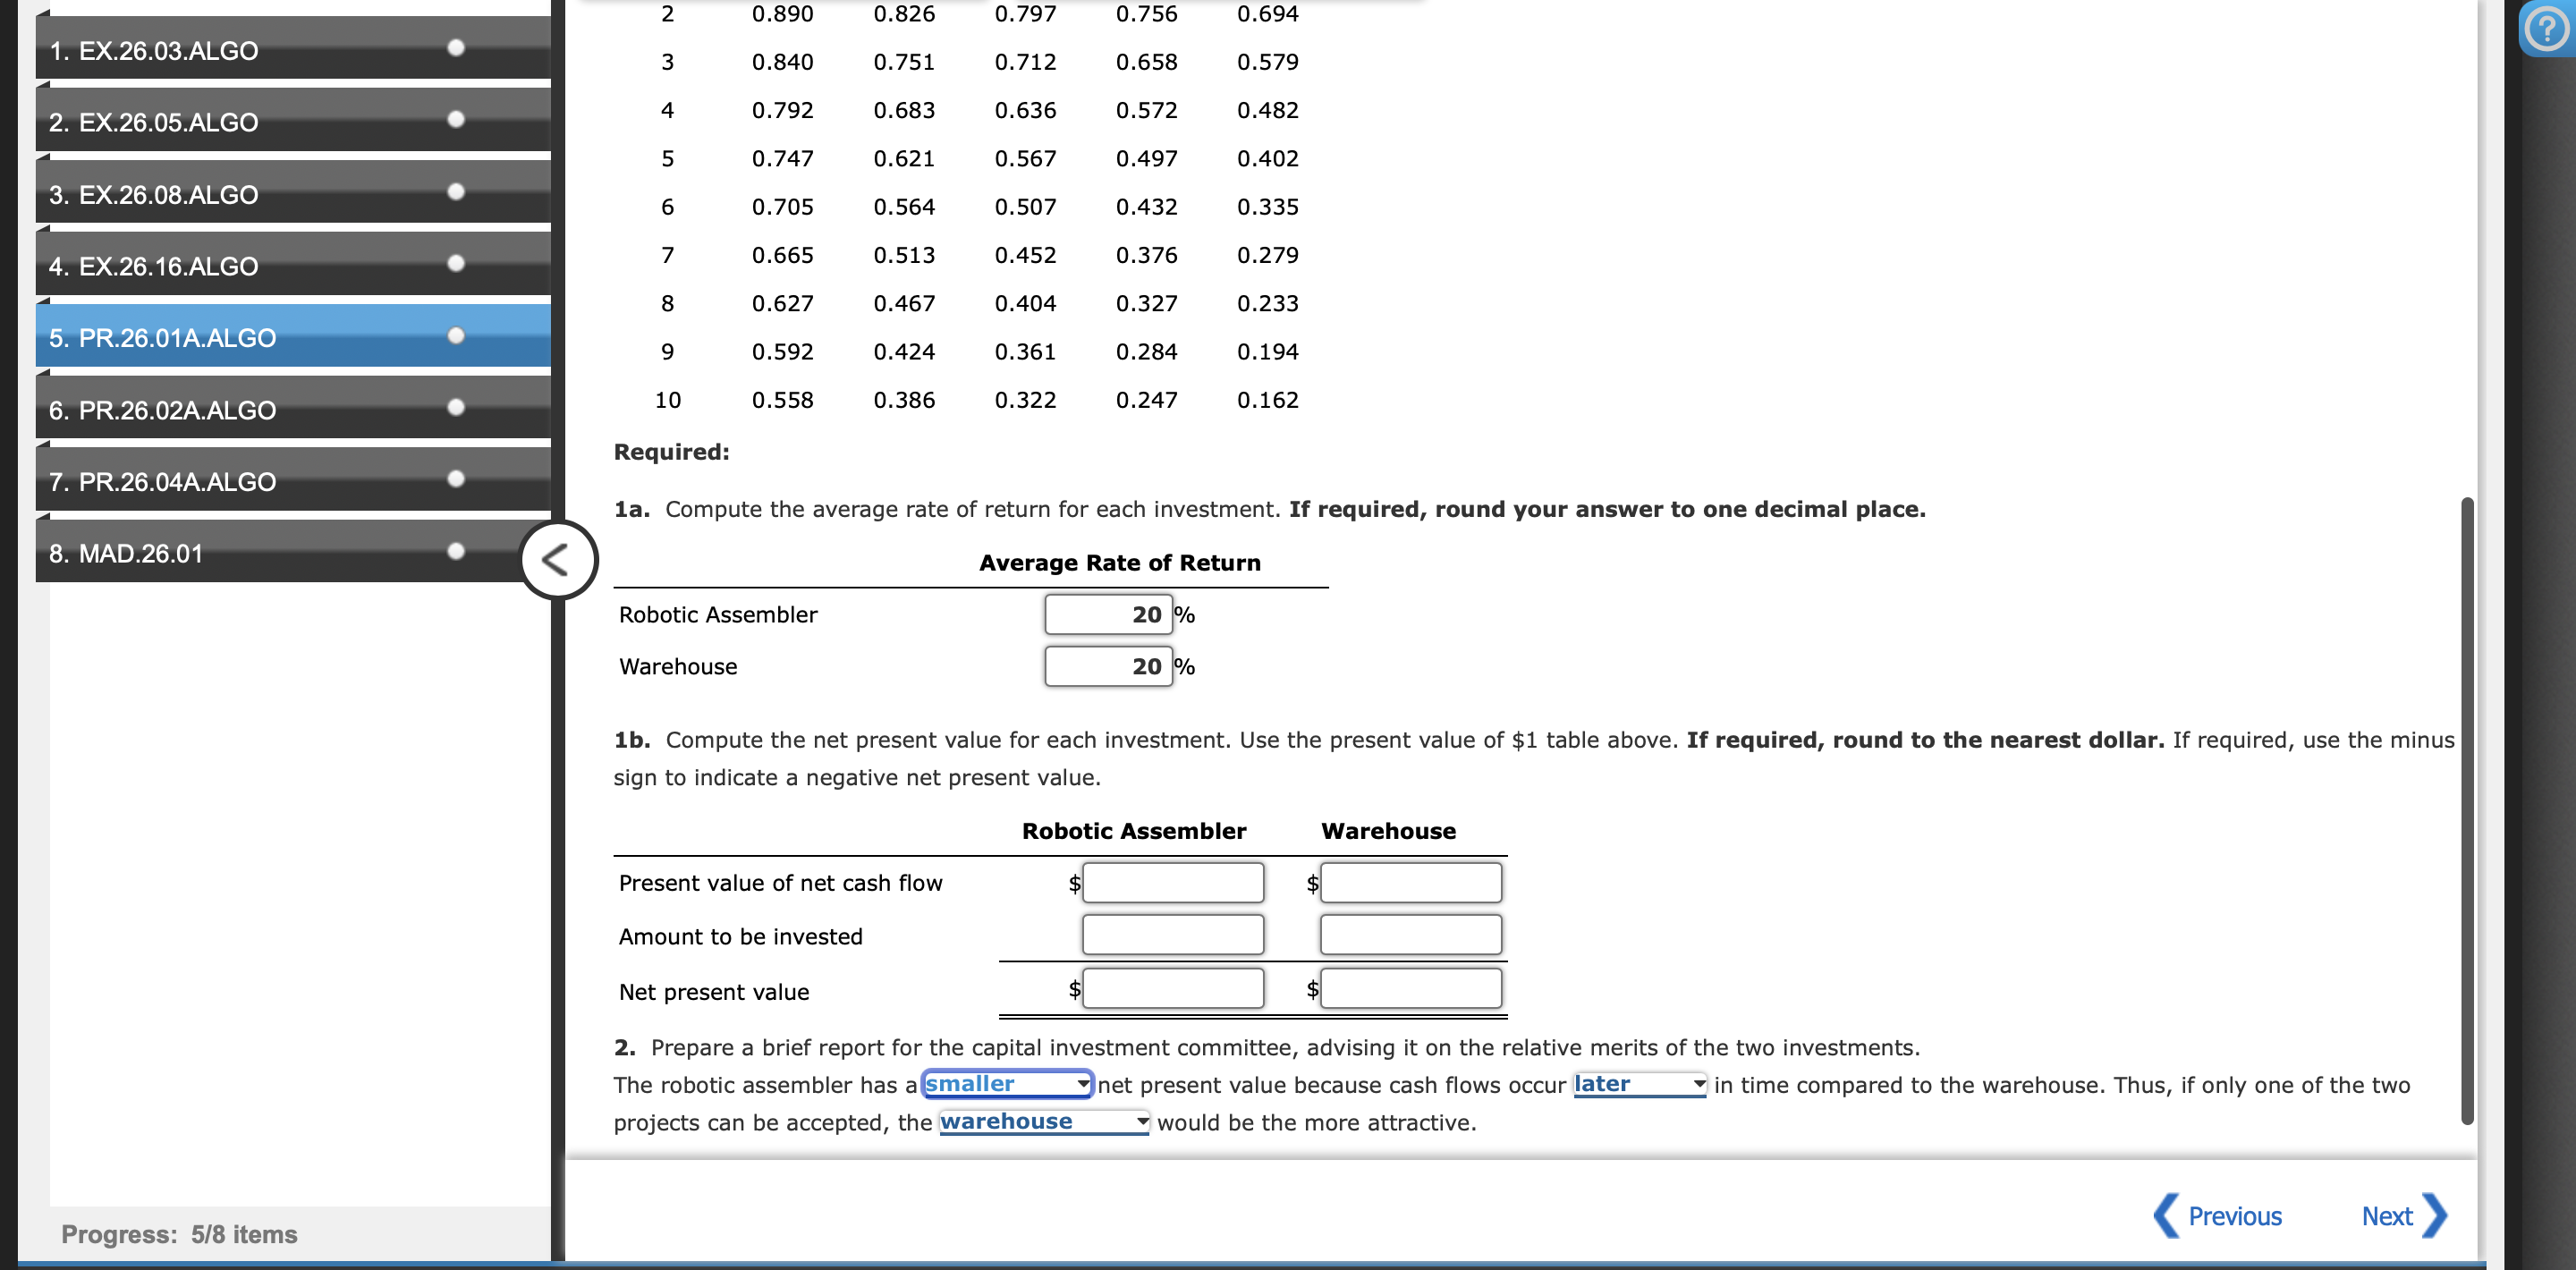The height and width of the screenshot is (1270, 2576).
Task: Click the Next button
Action: point(2390,1215)
